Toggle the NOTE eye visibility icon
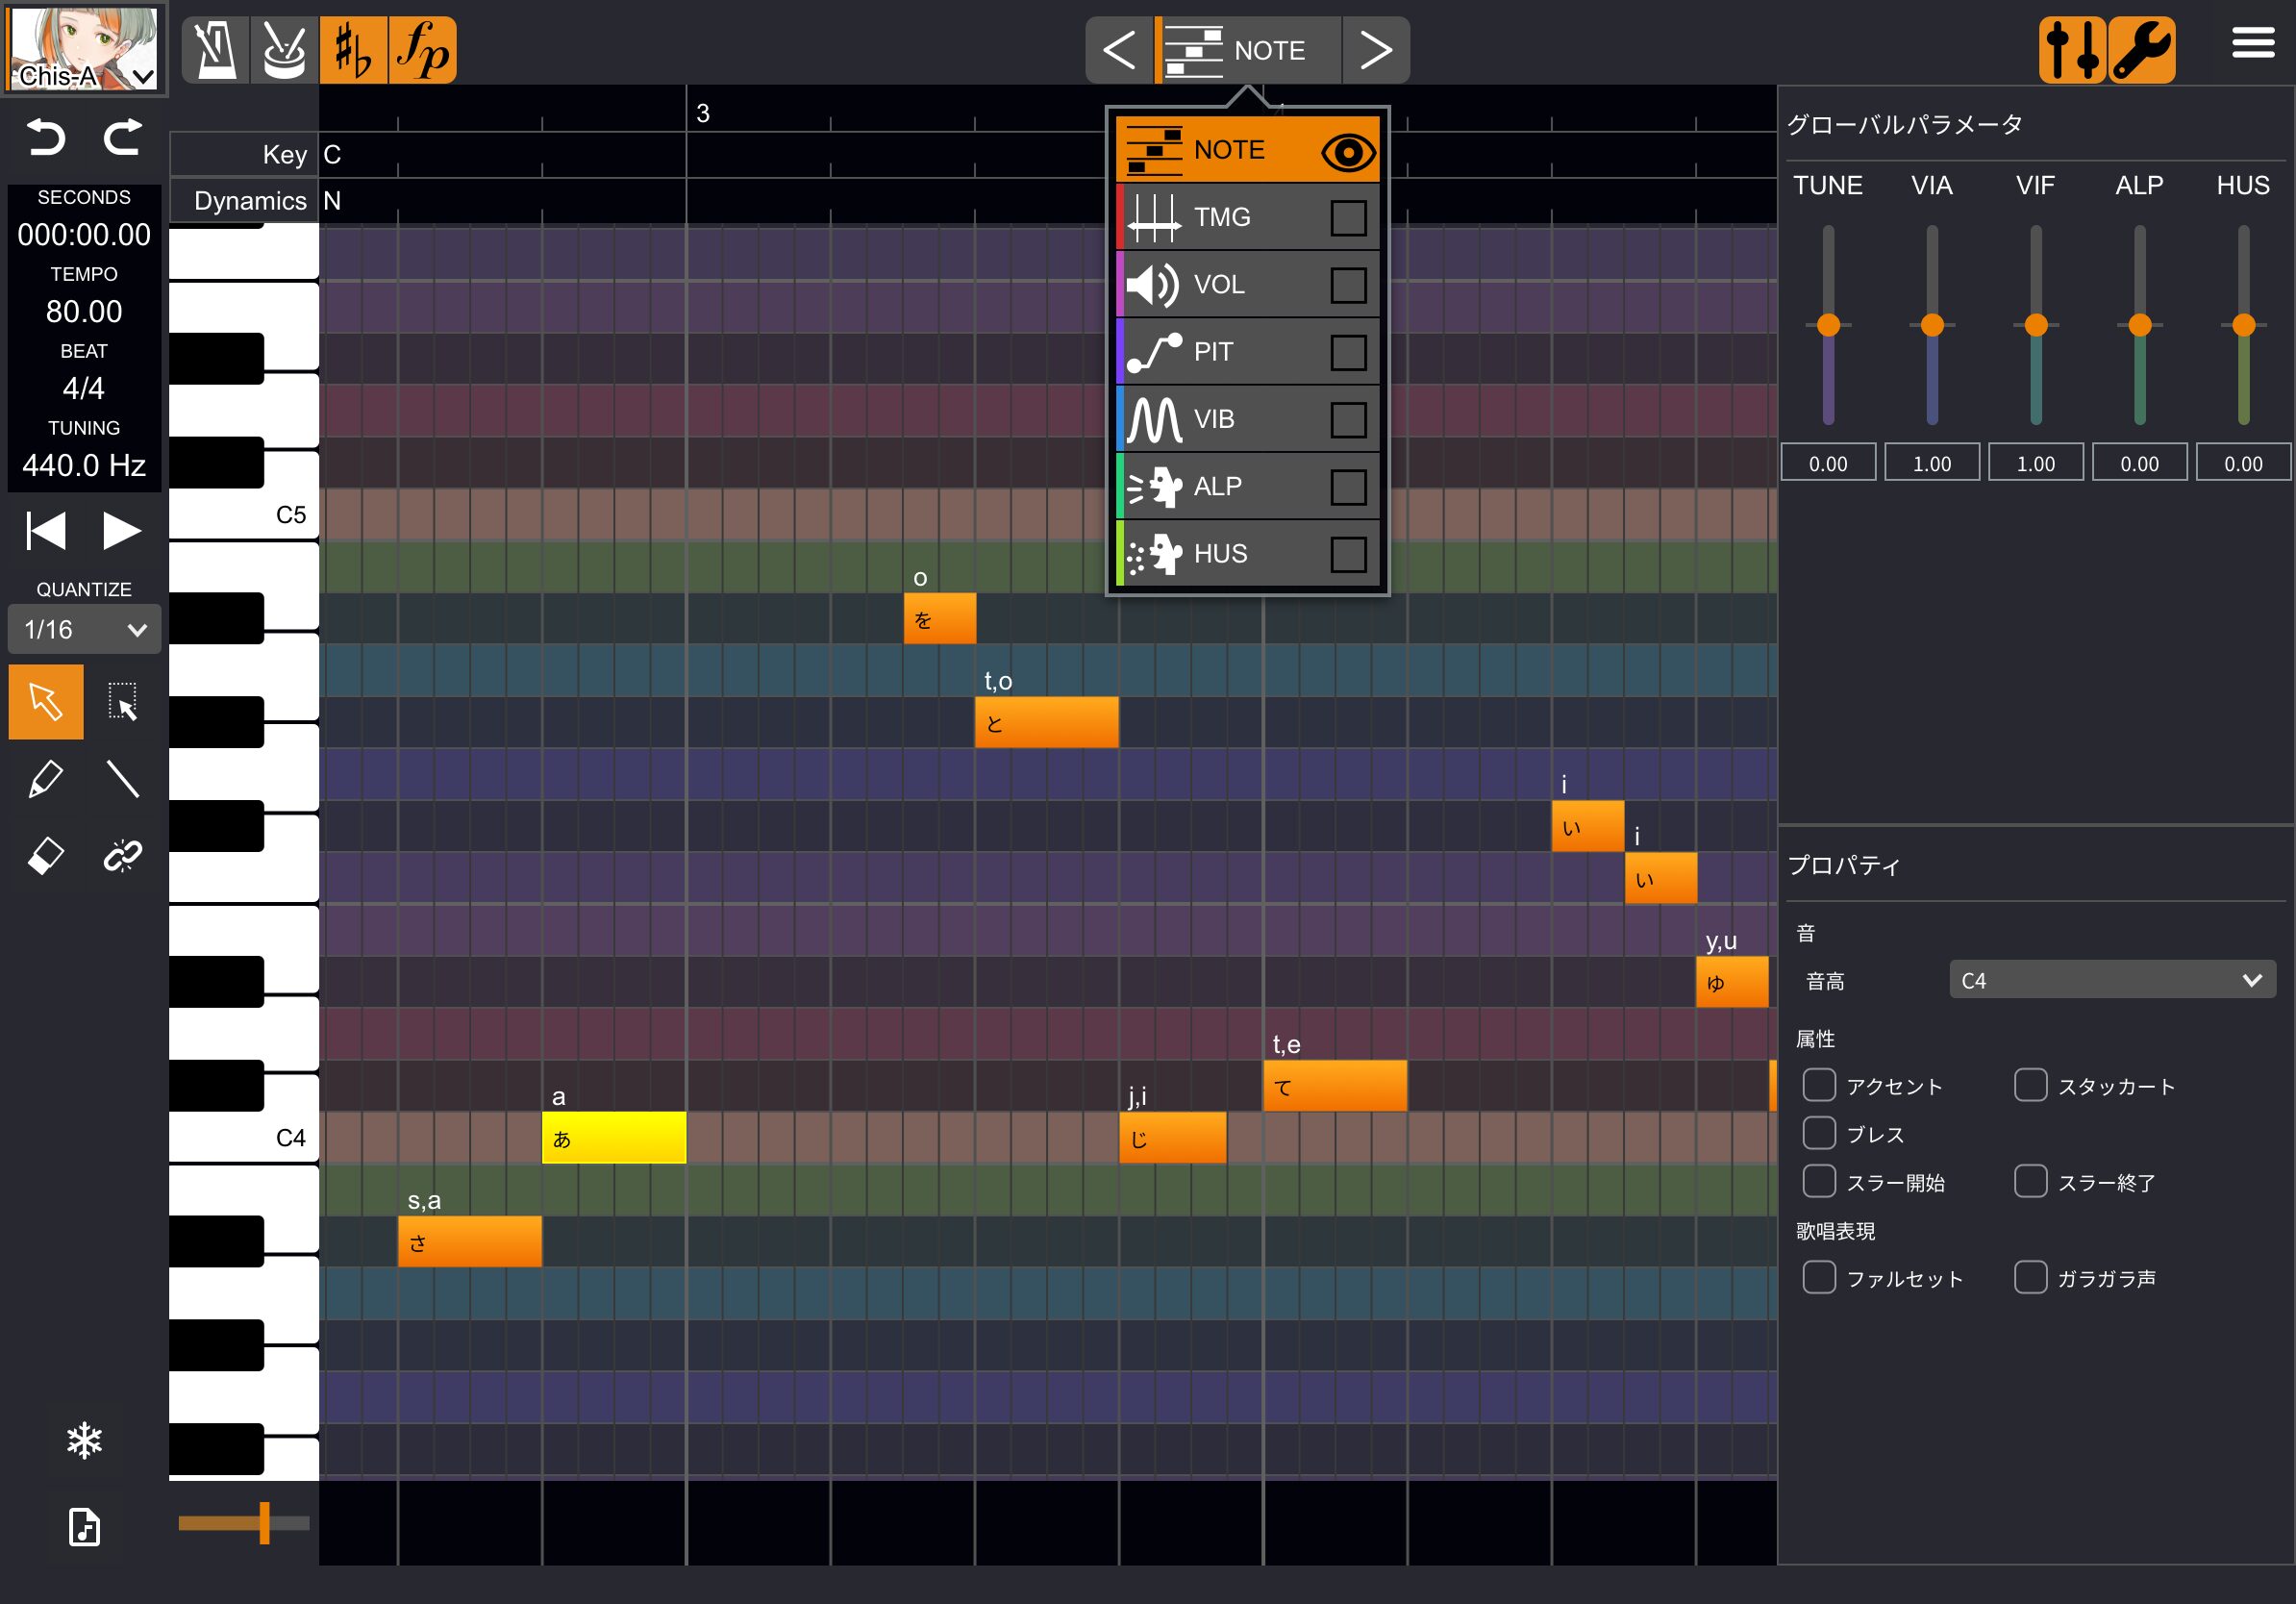Screen dimensions: 2296x1604 point(1348,152)
